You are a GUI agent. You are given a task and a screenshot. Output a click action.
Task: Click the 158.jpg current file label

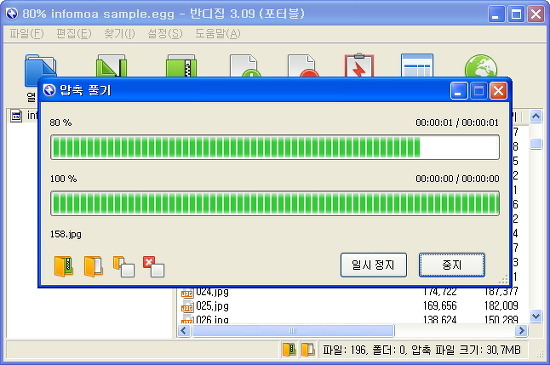(x=66, y=234)
